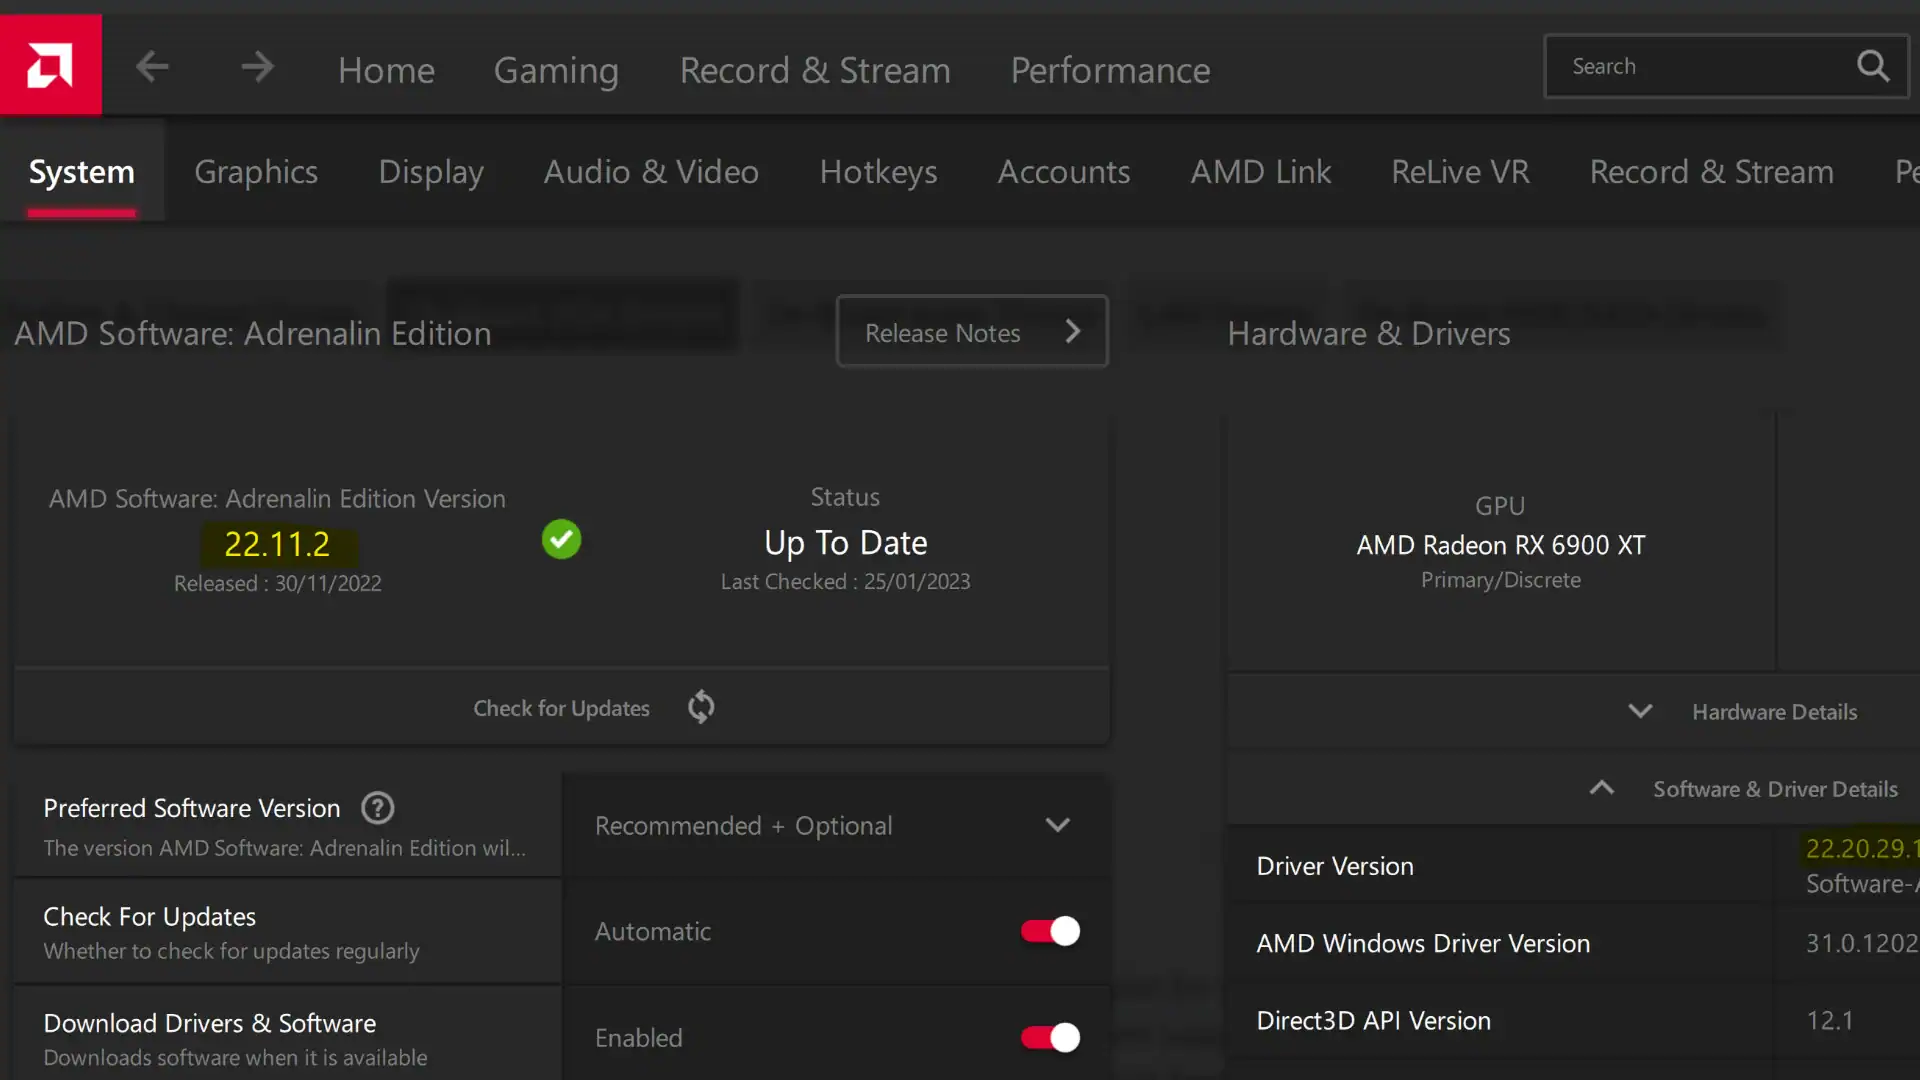Collapse the Software & Driver Details section

1601,788
